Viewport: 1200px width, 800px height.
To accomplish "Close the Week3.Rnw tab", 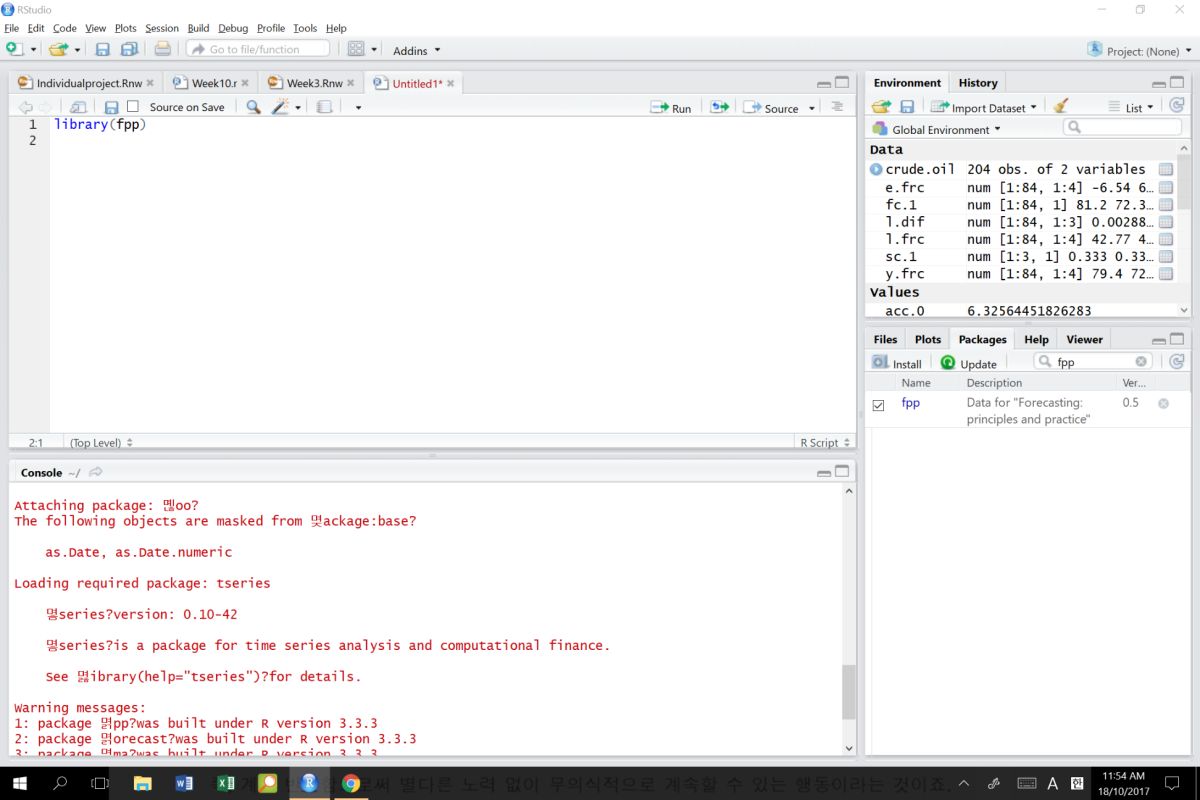I will 351,83.
